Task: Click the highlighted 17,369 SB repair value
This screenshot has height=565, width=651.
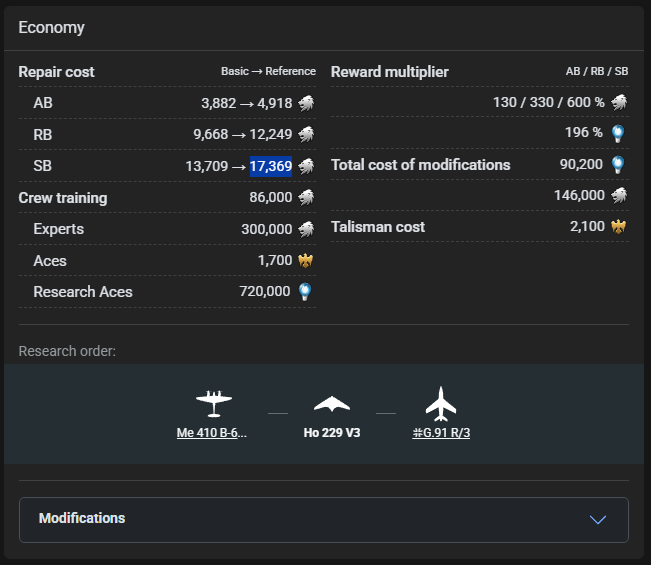Action: [271, 166]
